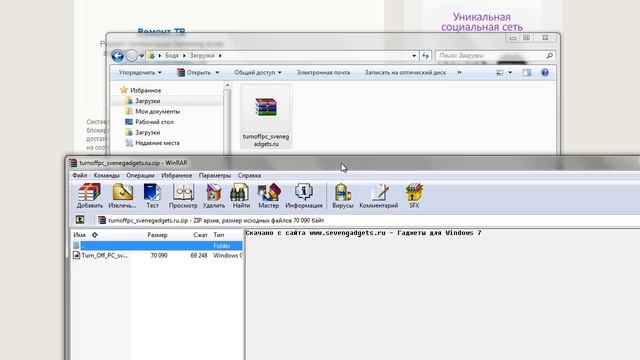Select the turnoffpc_sevengadgets.ru archive file thumbnail
Viewport: 640px width, 360px height.
(x=266, y=117)
